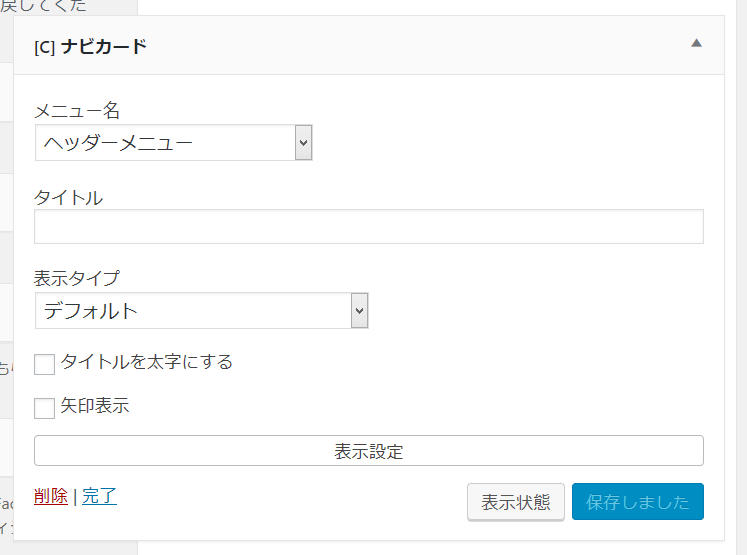
Task: Click the blue 保存しました button
Action: 637,502
